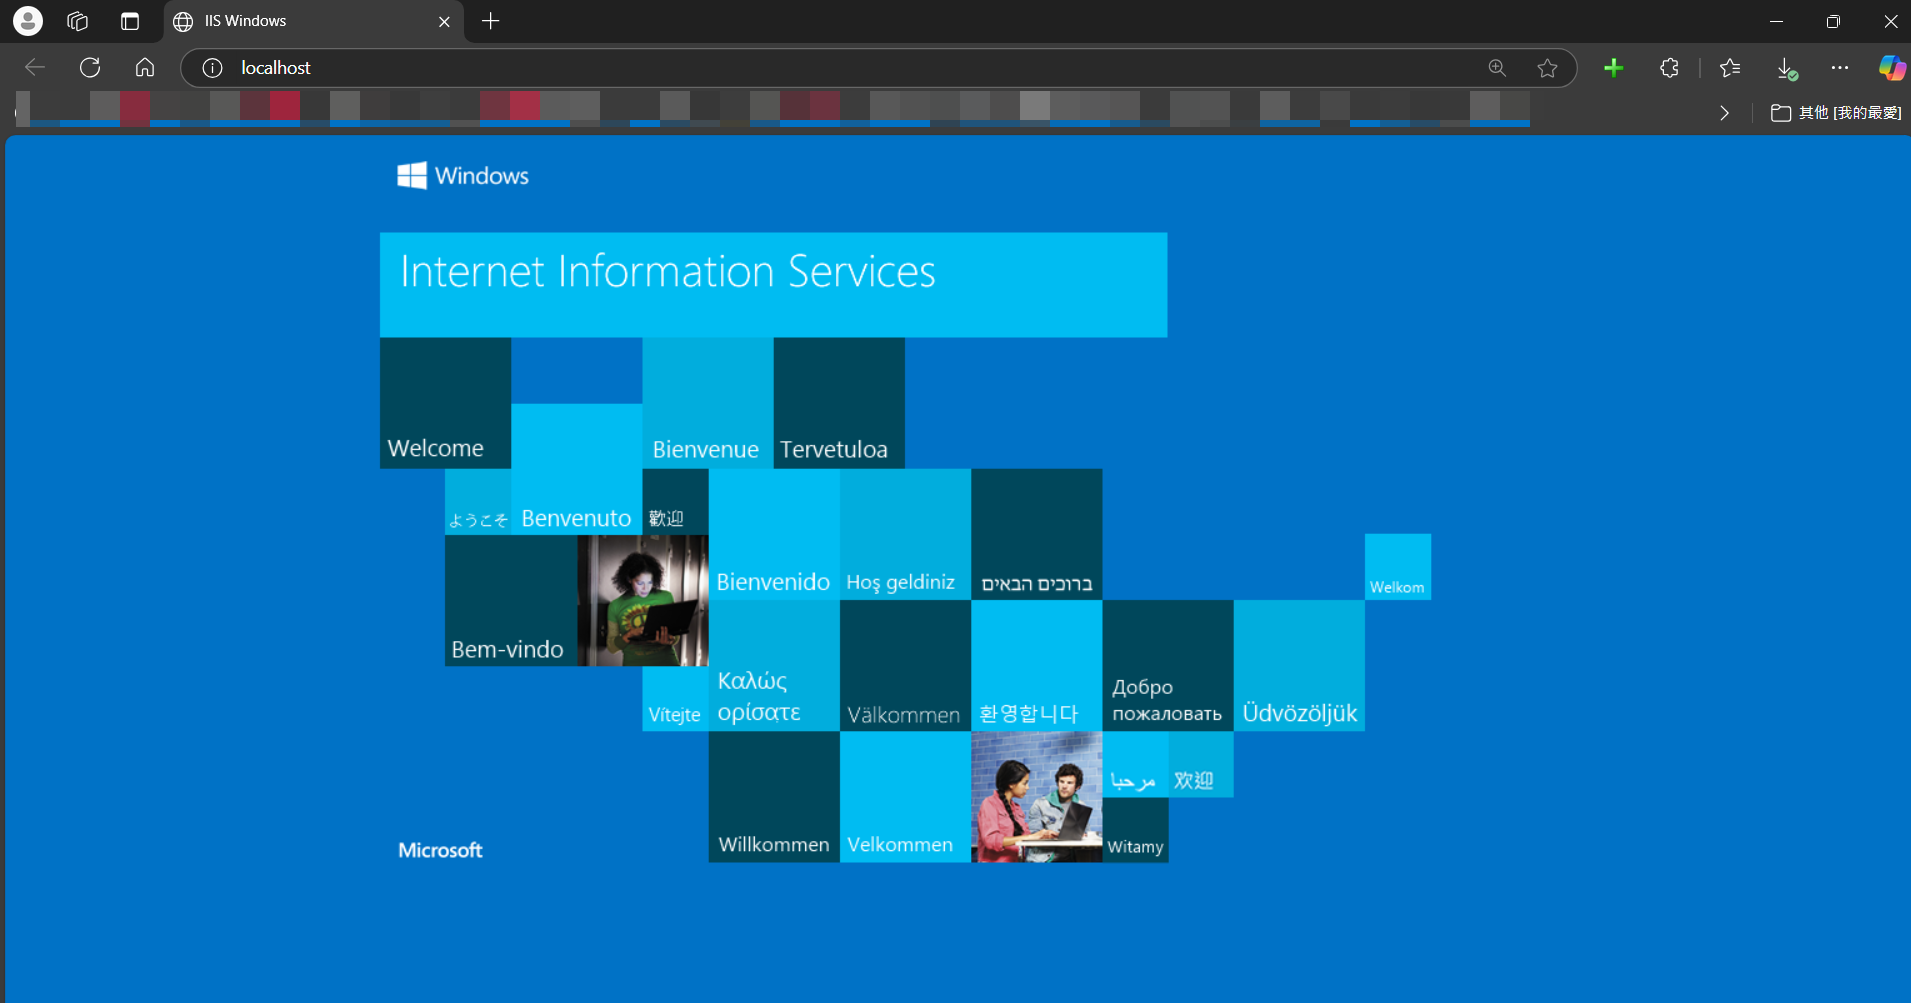
Task: Open the 其他 [我的最愛] favorites folder
Action: 1836,113
